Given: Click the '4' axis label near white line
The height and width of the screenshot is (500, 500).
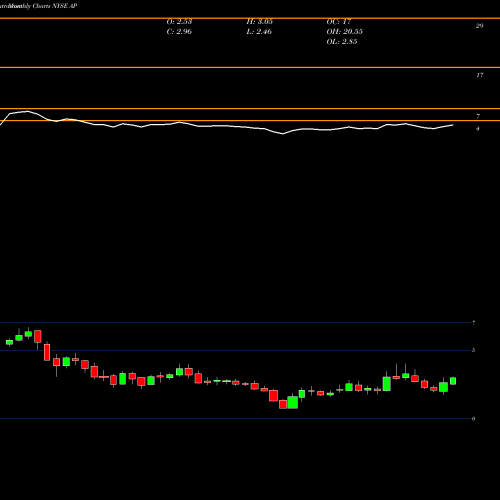Looking at the screenshot, I should coord(478,129).
